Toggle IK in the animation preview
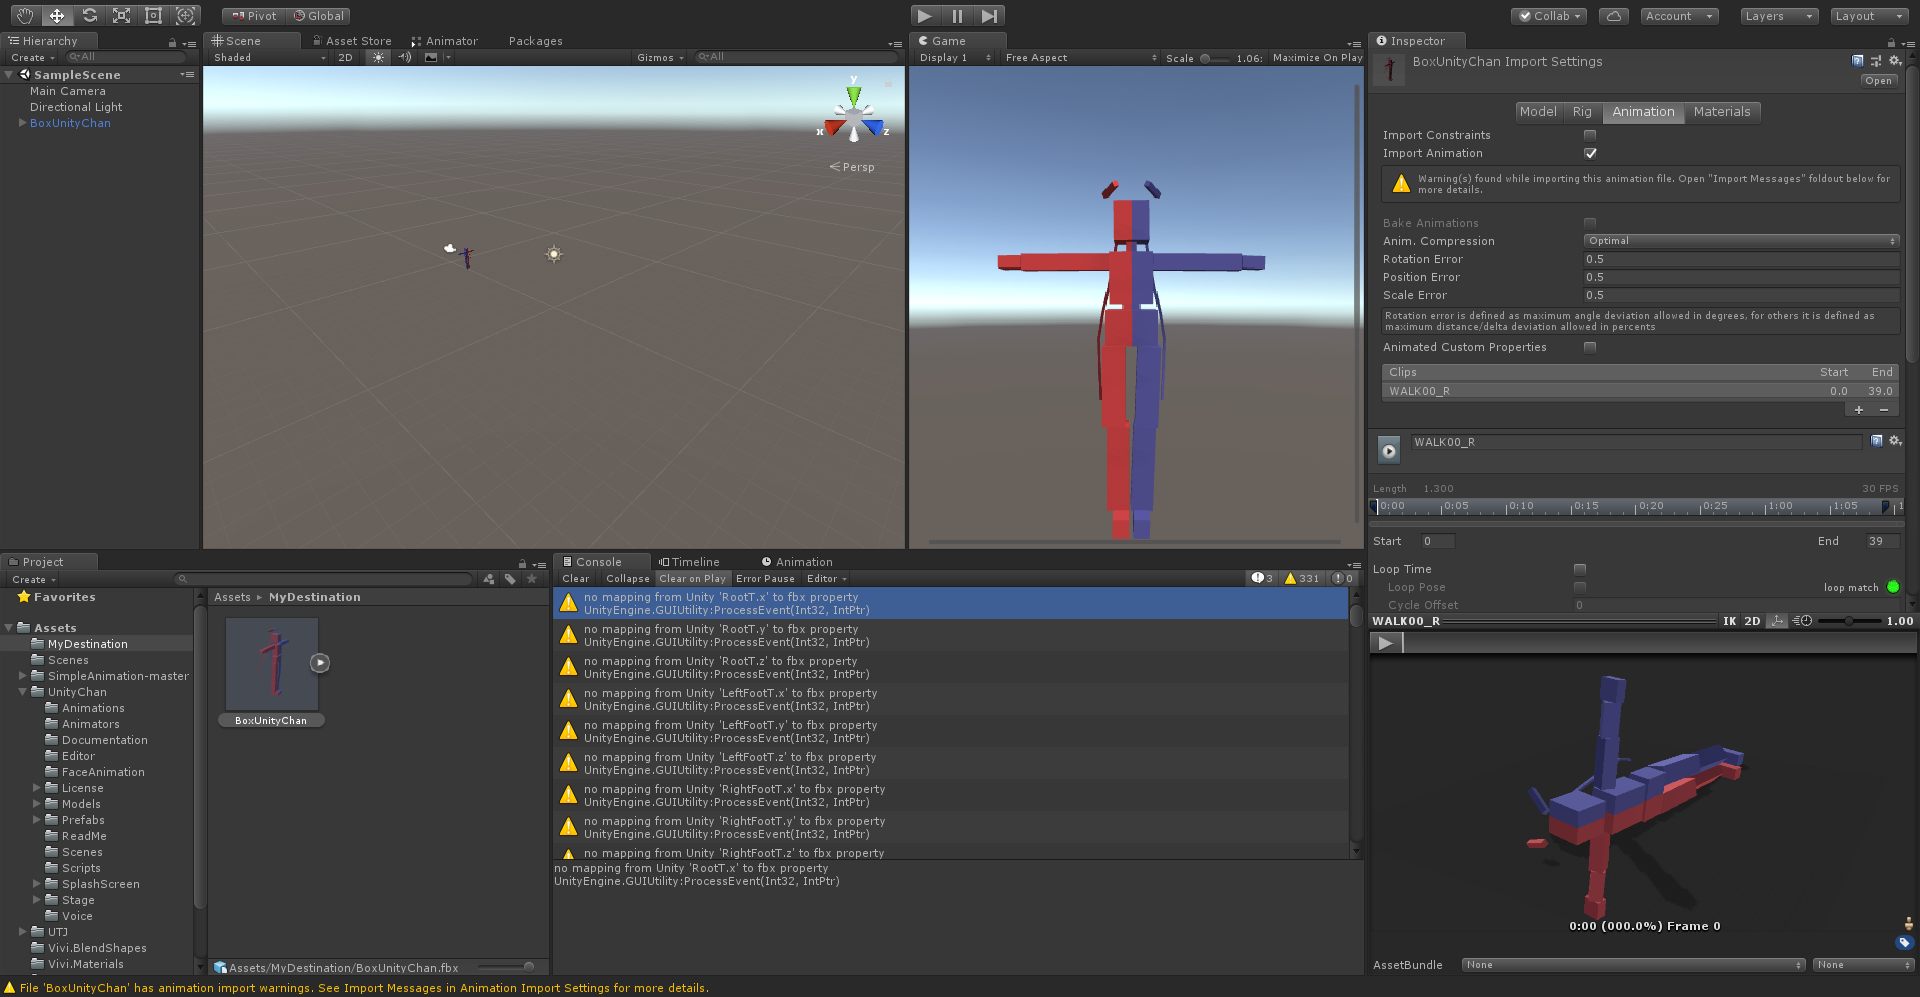The image size is (1920, 997). coord(1729,621)
